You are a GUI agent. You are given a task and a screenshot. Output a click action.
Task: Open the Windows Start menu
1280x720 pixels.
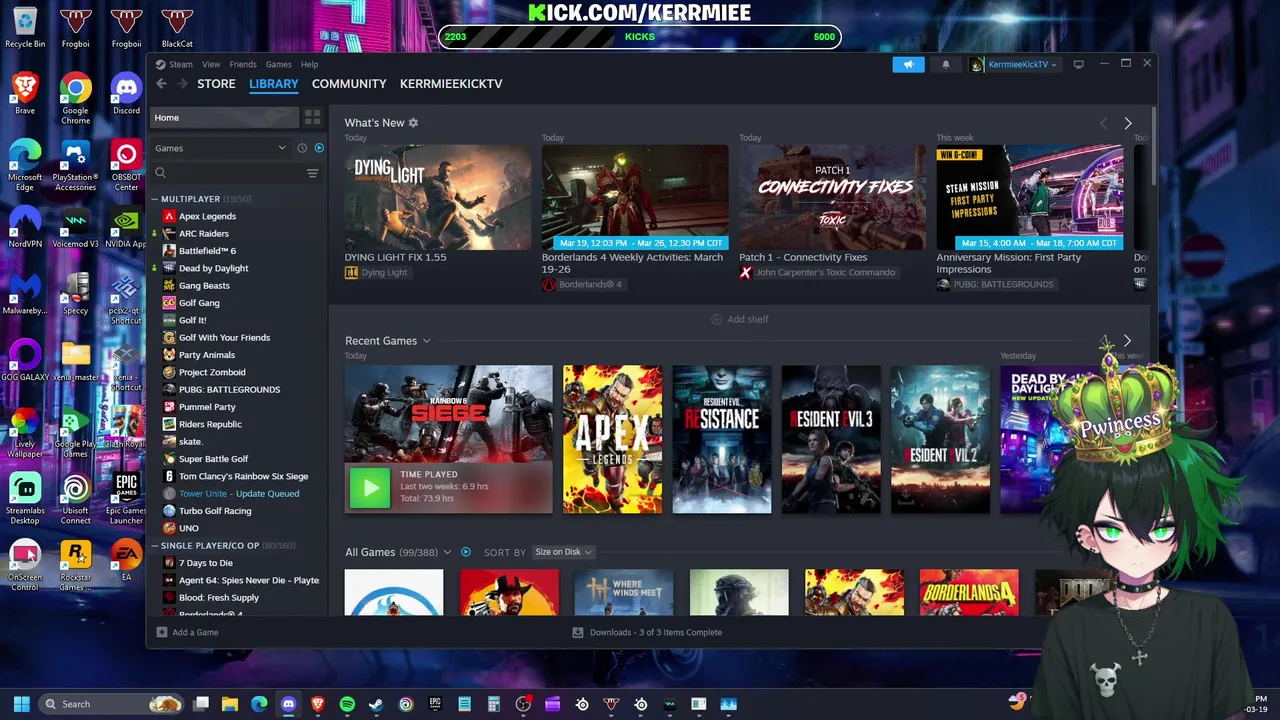pyautogui.click(x=21, y=704)
